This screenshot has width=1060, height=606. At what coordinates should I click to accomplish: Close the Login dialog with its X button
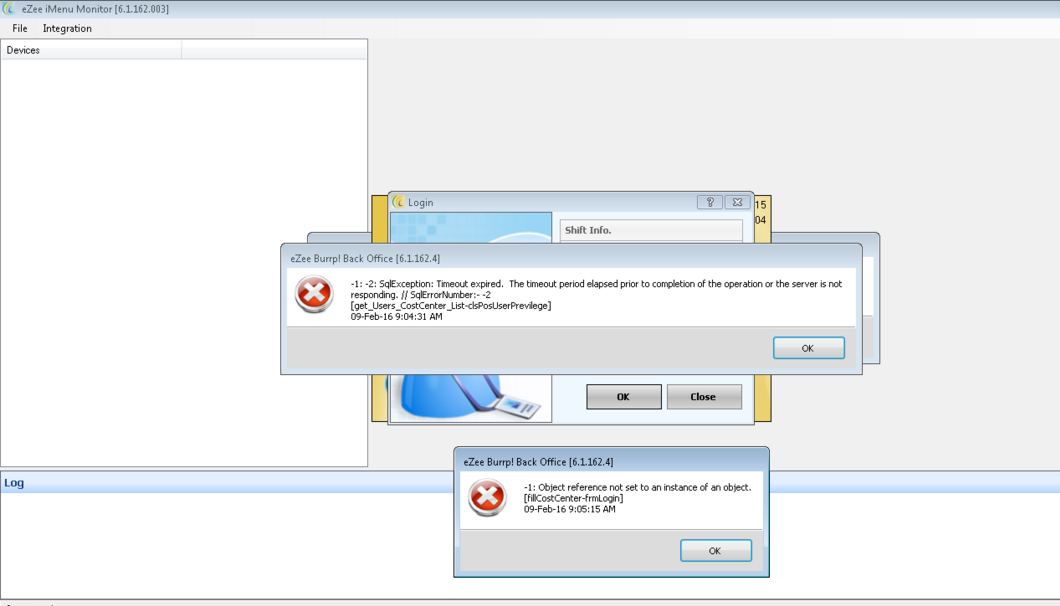(x=738, y=202)
